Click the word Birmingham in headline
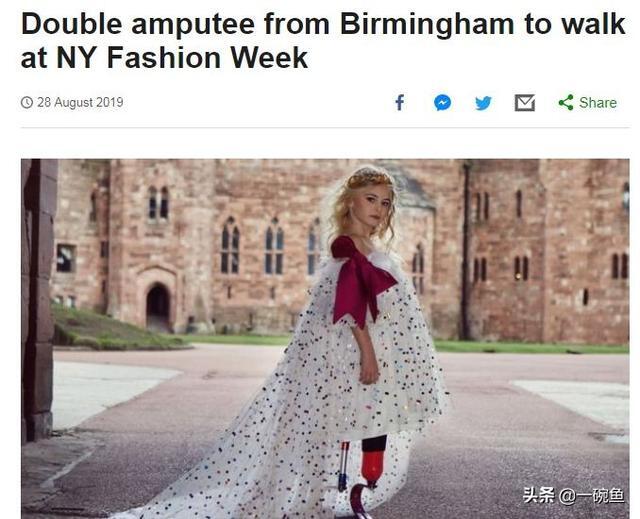Image resolution: width=640 pixels, height=519 pixels. [427, 24]
